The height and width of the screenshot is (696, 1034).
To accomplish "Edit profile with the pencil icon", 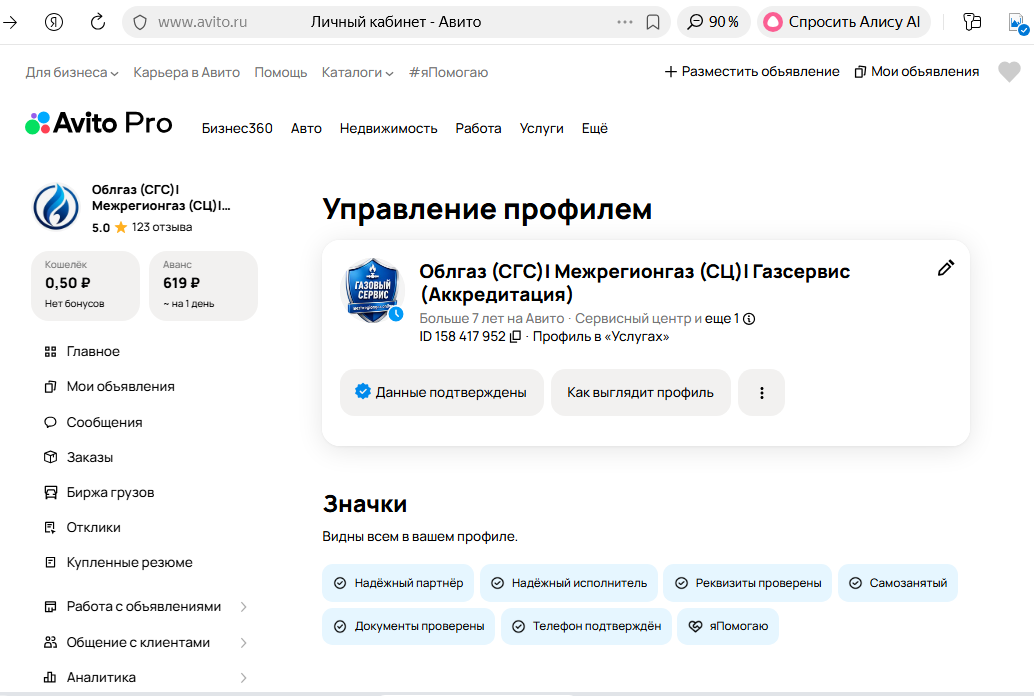I will coord(946,268).
